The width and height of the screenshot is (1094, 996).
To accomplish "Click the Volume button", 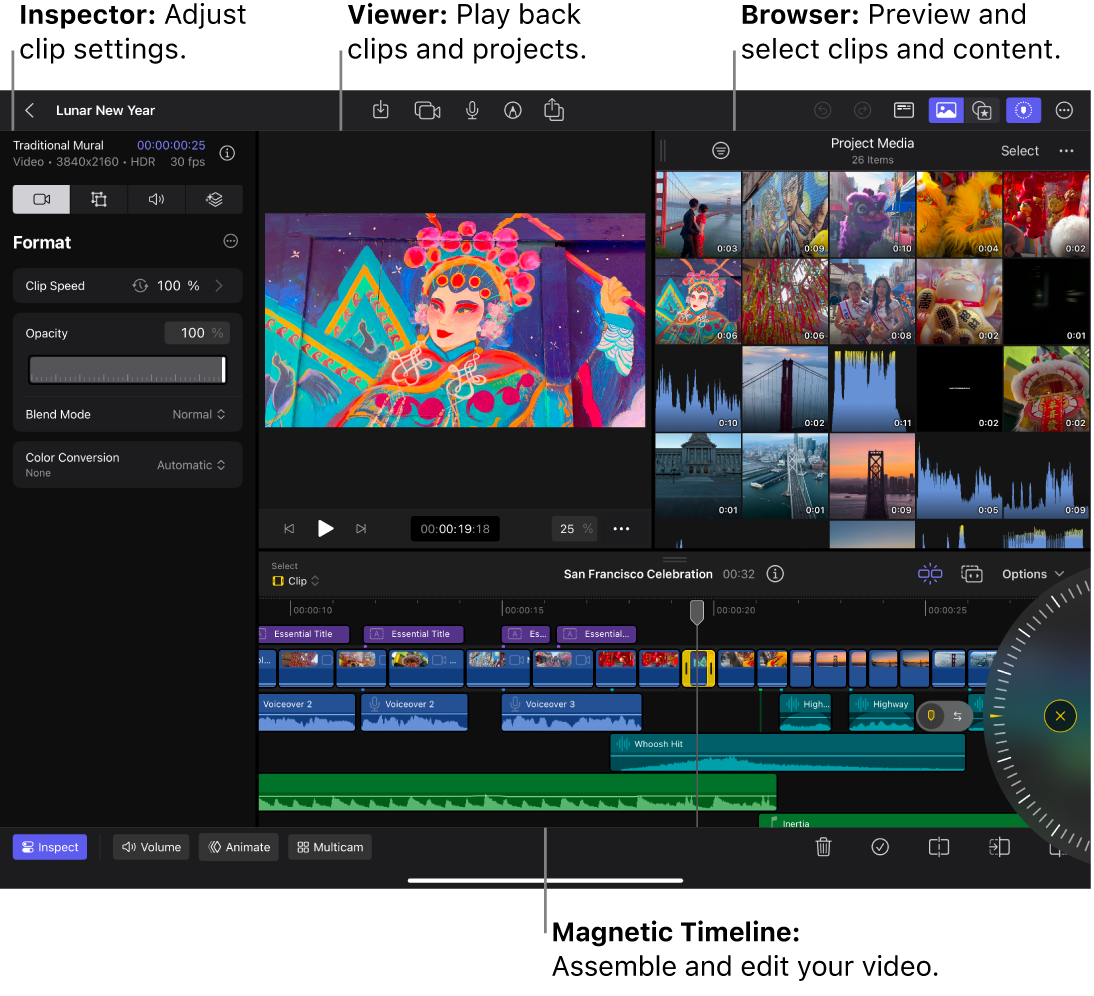I will 151,847.
